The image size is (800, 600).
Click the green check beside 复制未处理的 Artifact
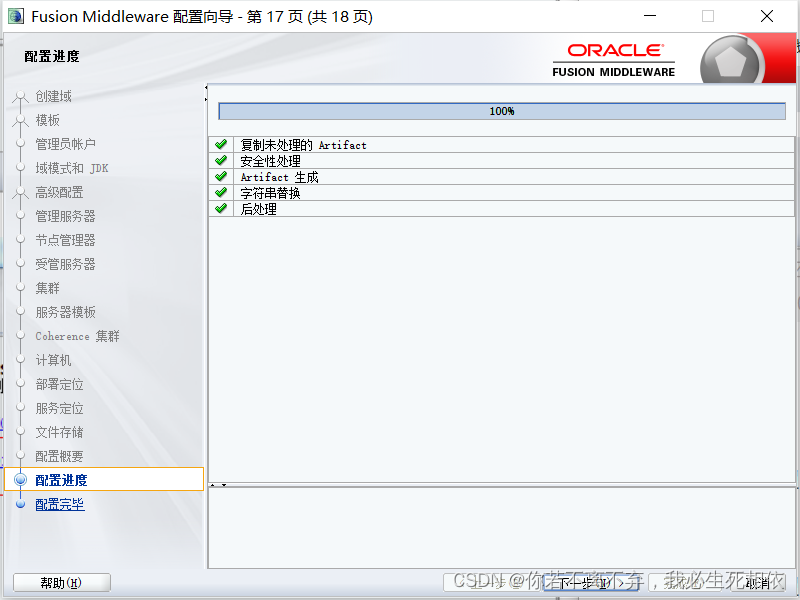coord(221,144)
